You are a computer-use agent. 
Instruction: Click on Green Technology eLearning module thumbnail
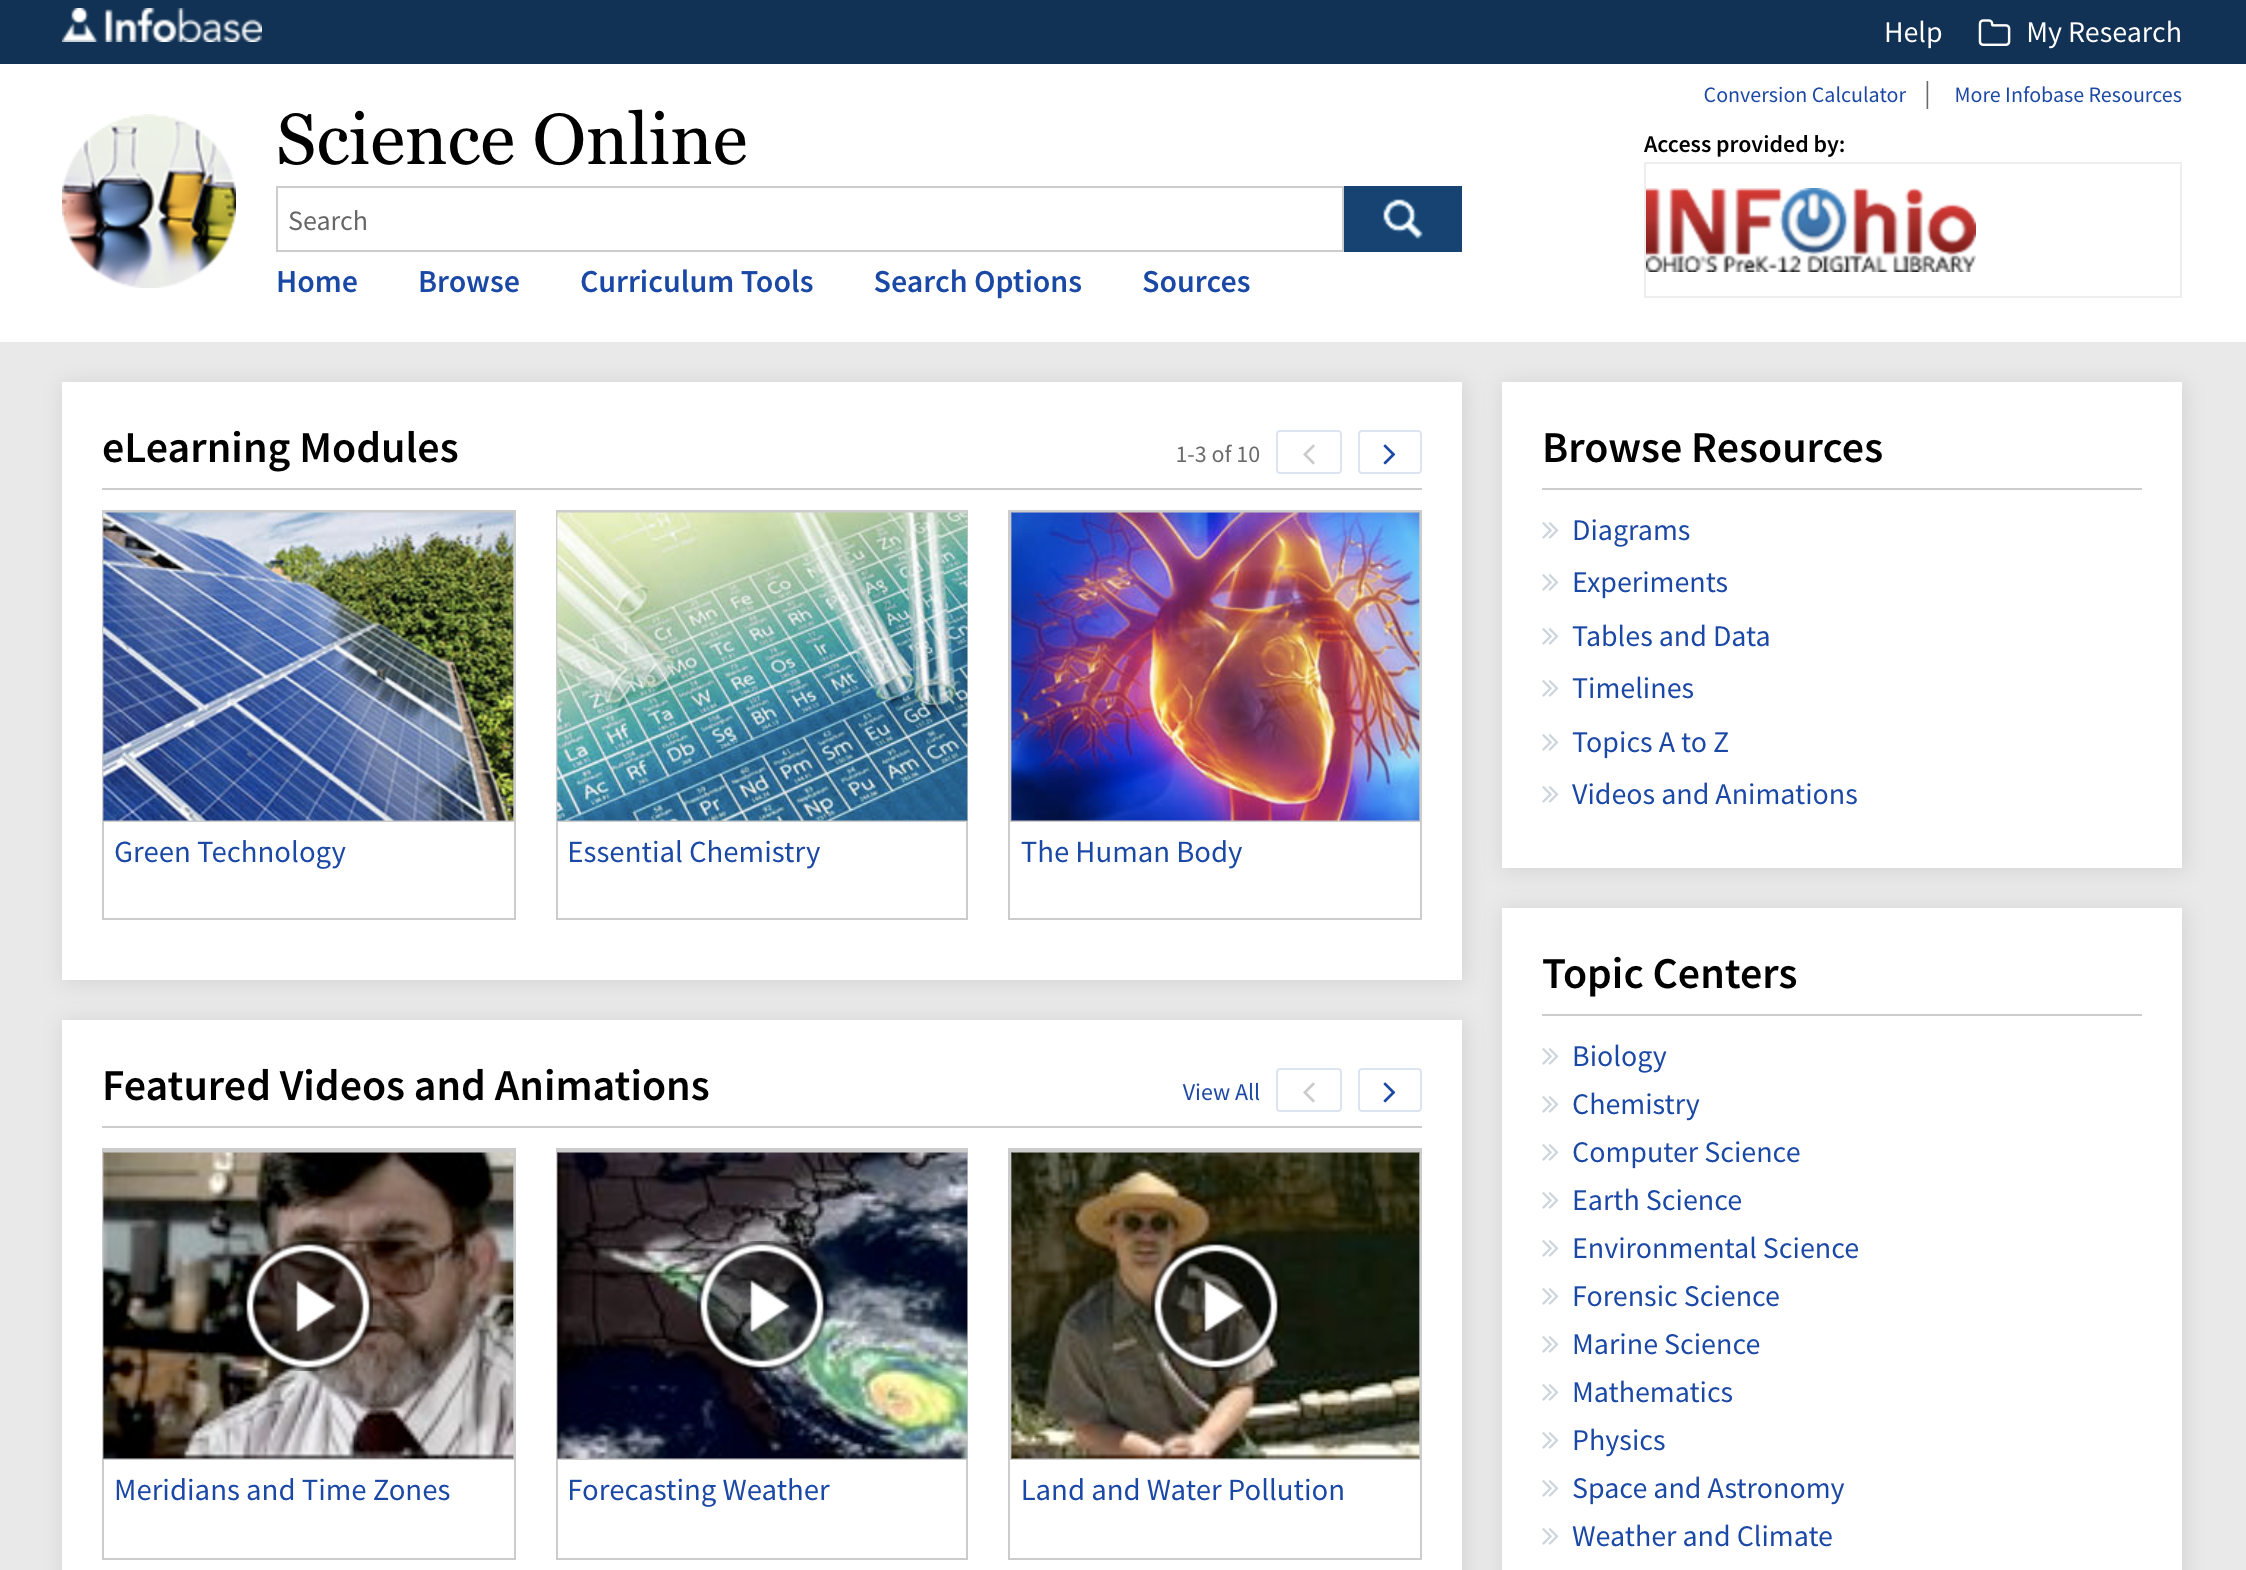[312, 664]
